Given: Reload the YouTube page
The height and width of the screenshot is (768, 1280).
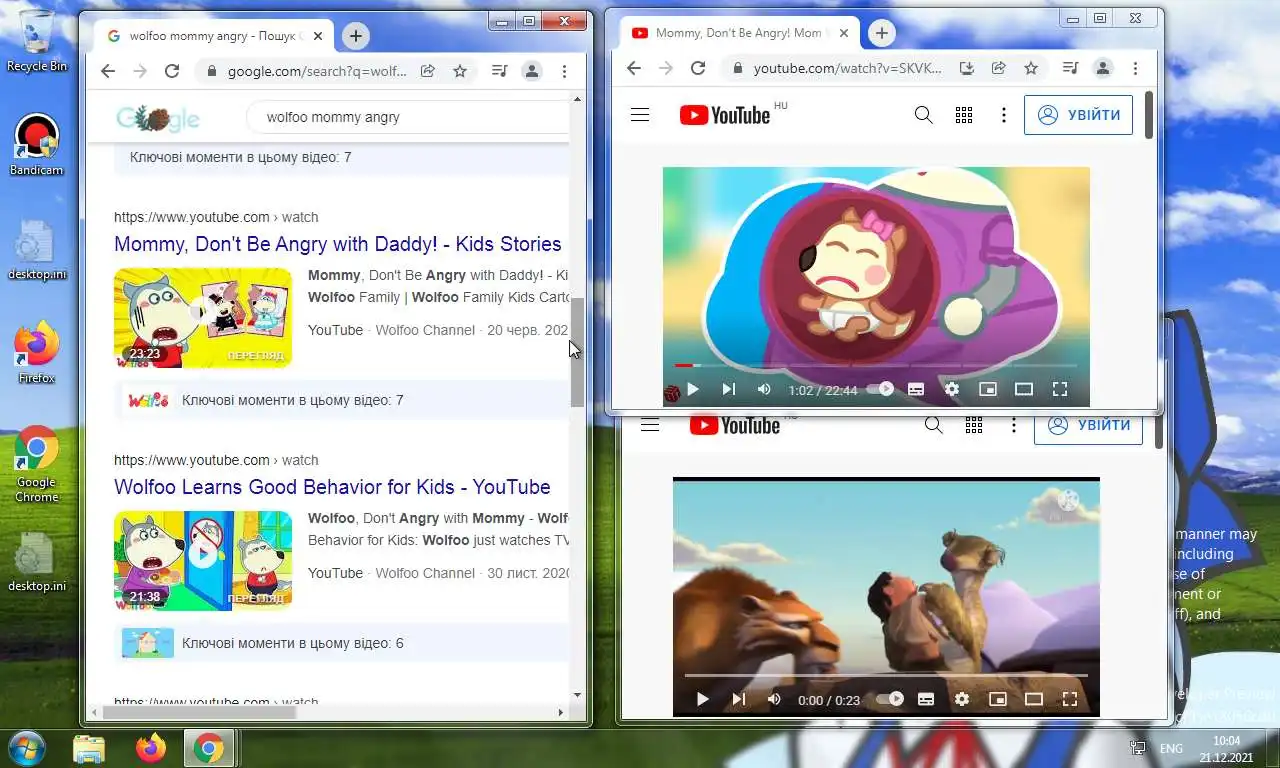Looking at the screenshot, I should [698, 68].
